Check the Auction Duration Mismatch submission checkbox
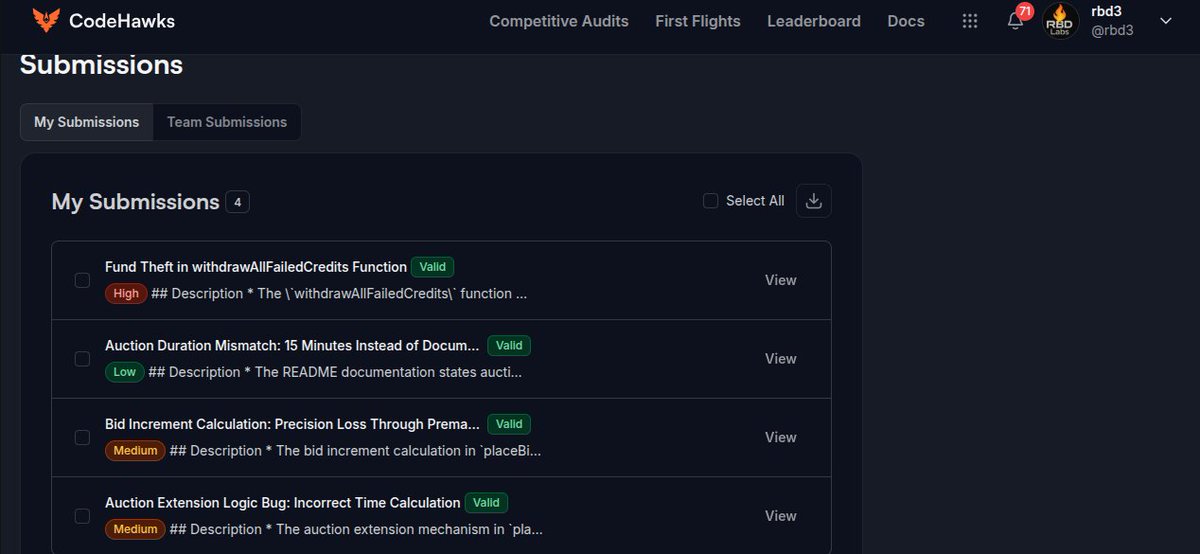Viewport: 1200px width, 554px height. [x=82, y=359]
